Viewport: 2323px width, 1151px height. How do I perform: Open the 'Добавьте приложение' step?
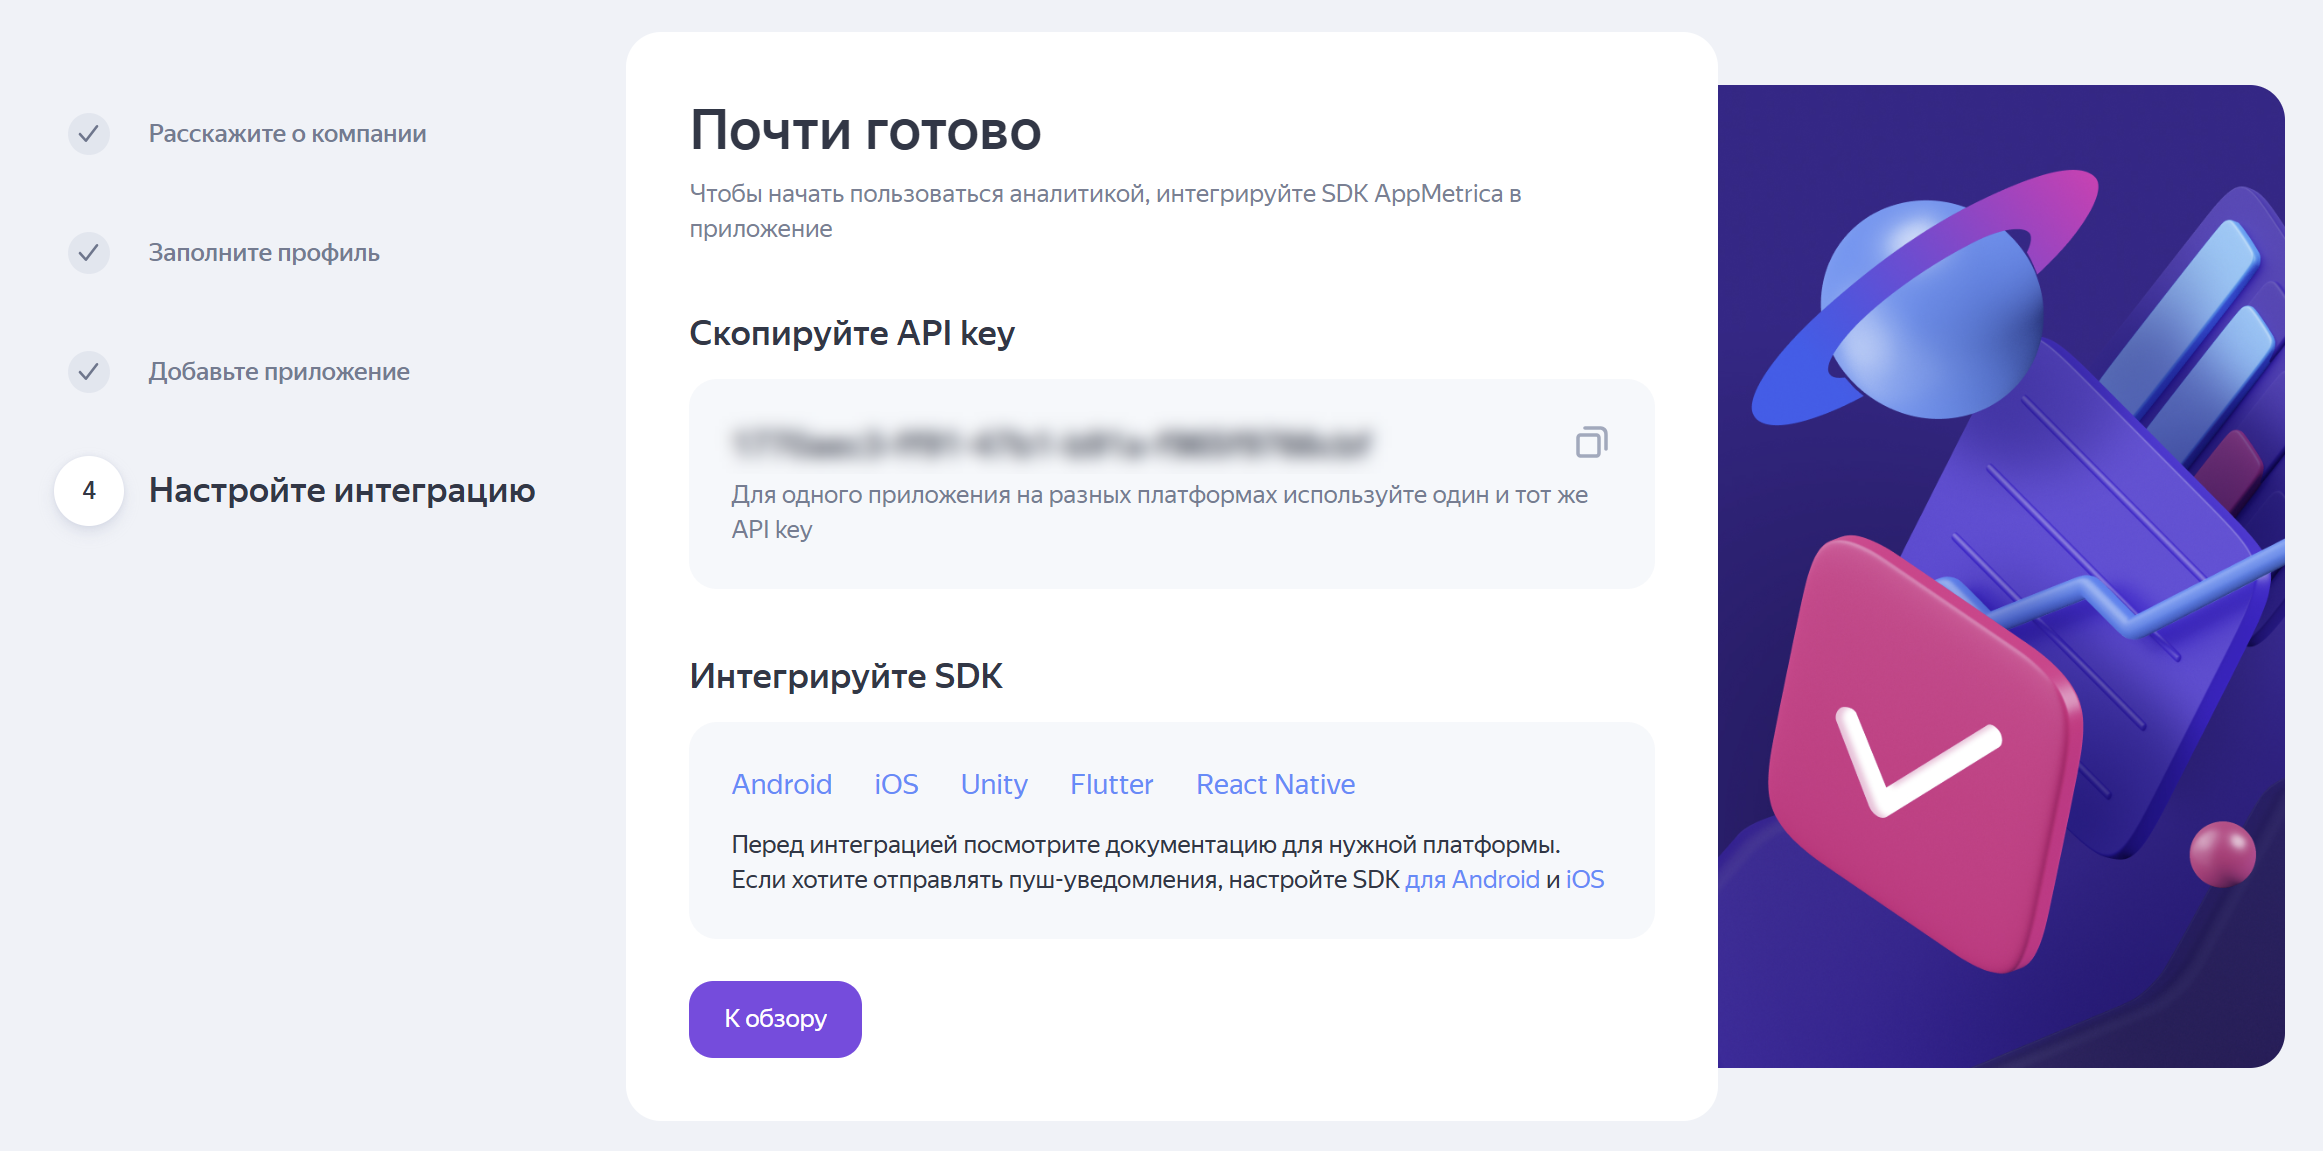279,372
